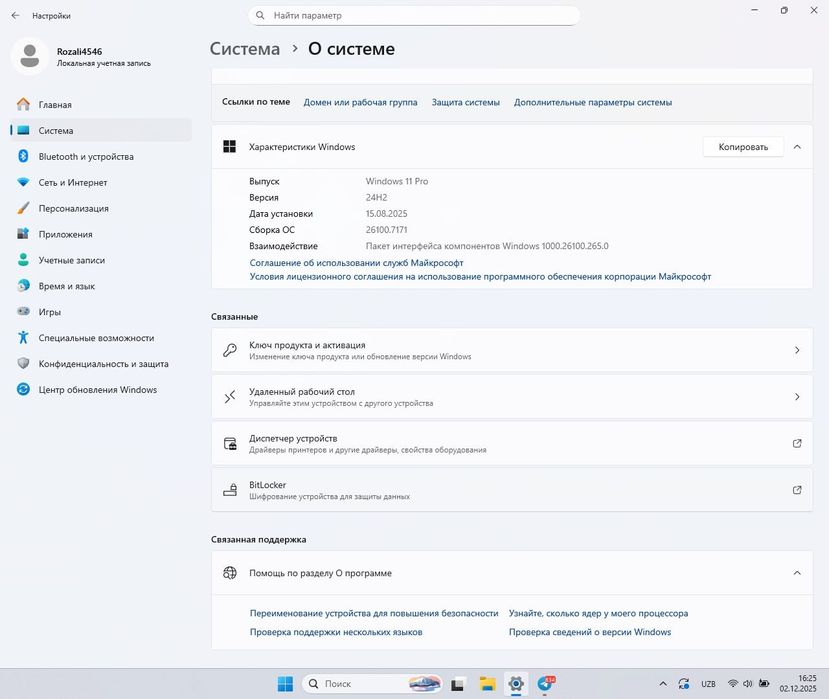Click Settings gear icon on taskbar
Image resolution: width=829 pixels, height=699 pixels.
coord(516,684)
